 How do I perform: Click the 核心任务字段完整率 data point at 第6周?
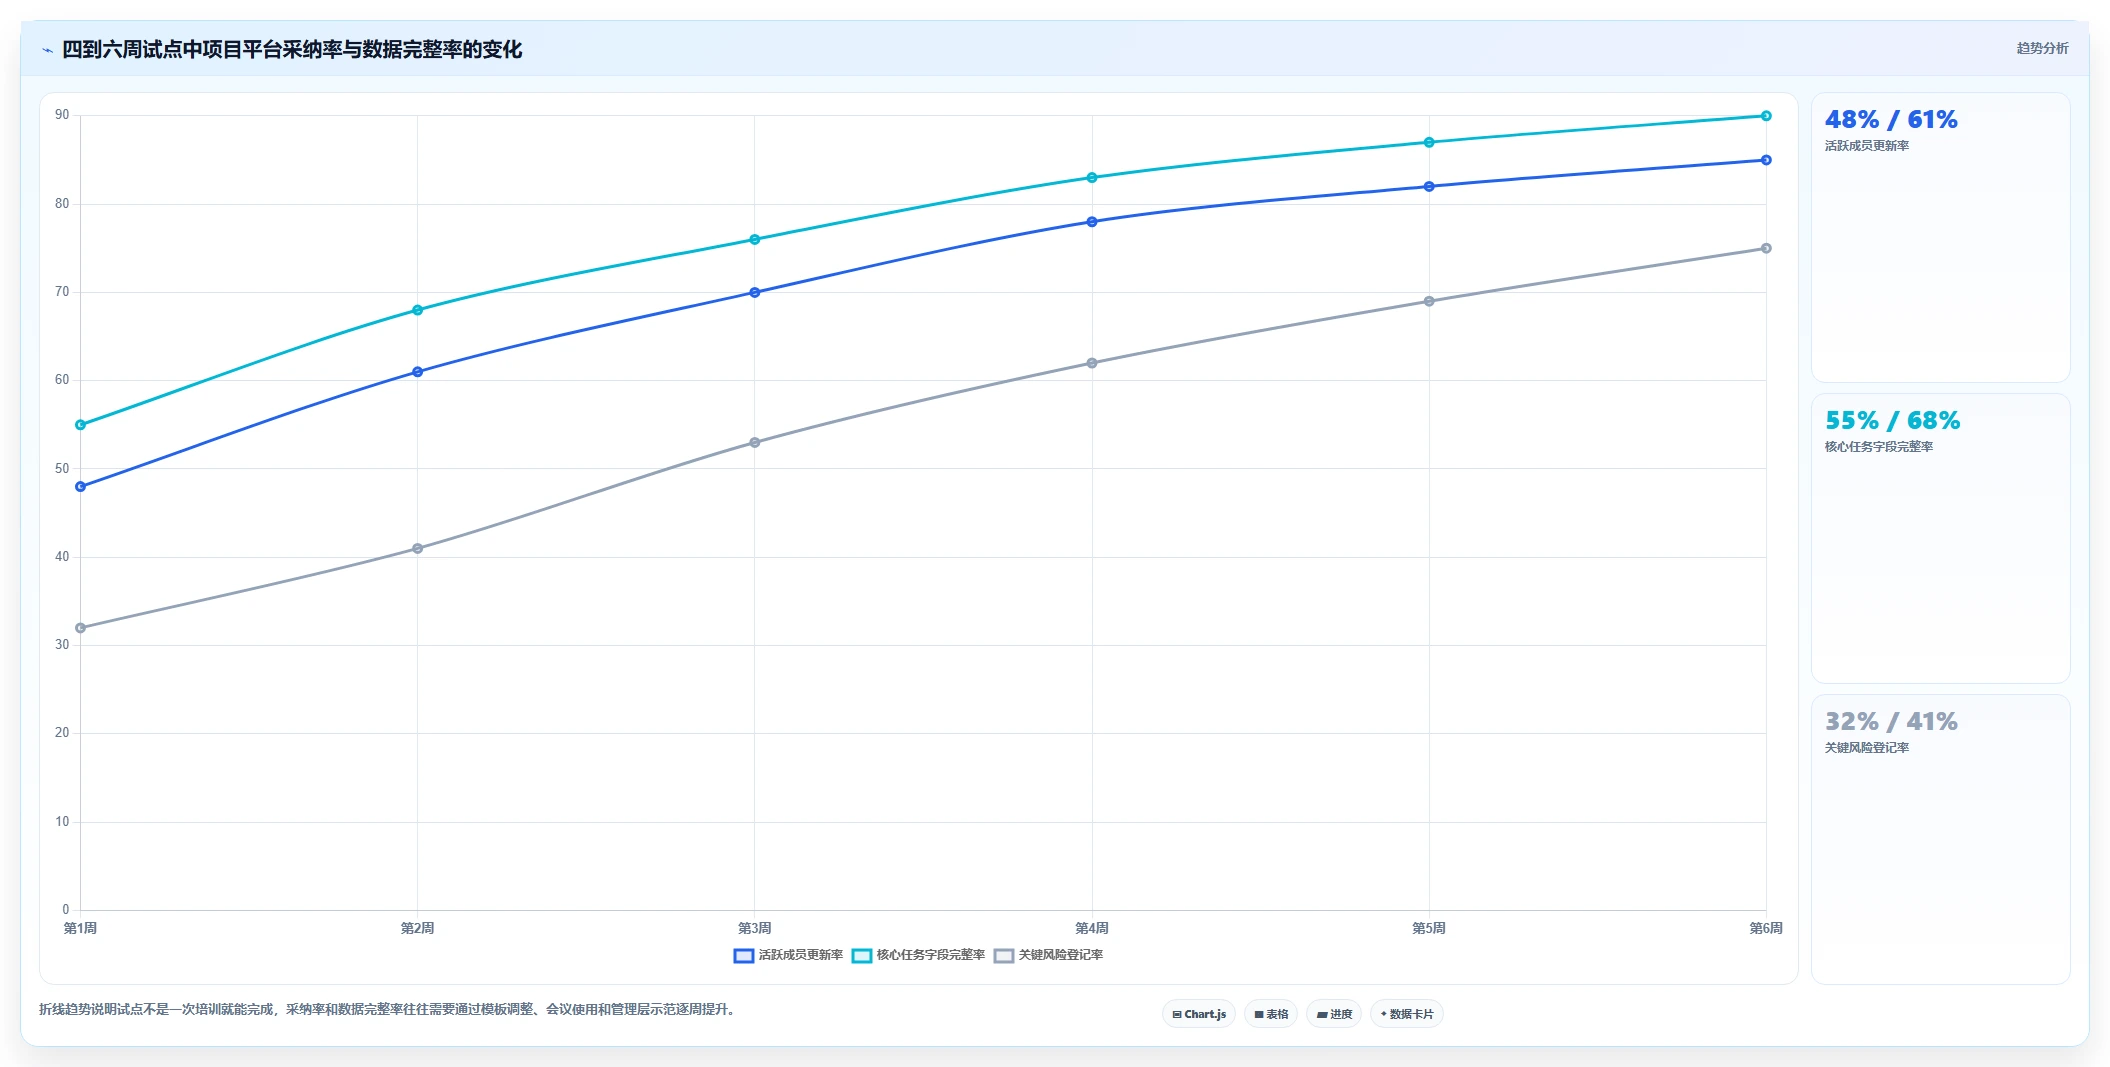(1766, 116)
